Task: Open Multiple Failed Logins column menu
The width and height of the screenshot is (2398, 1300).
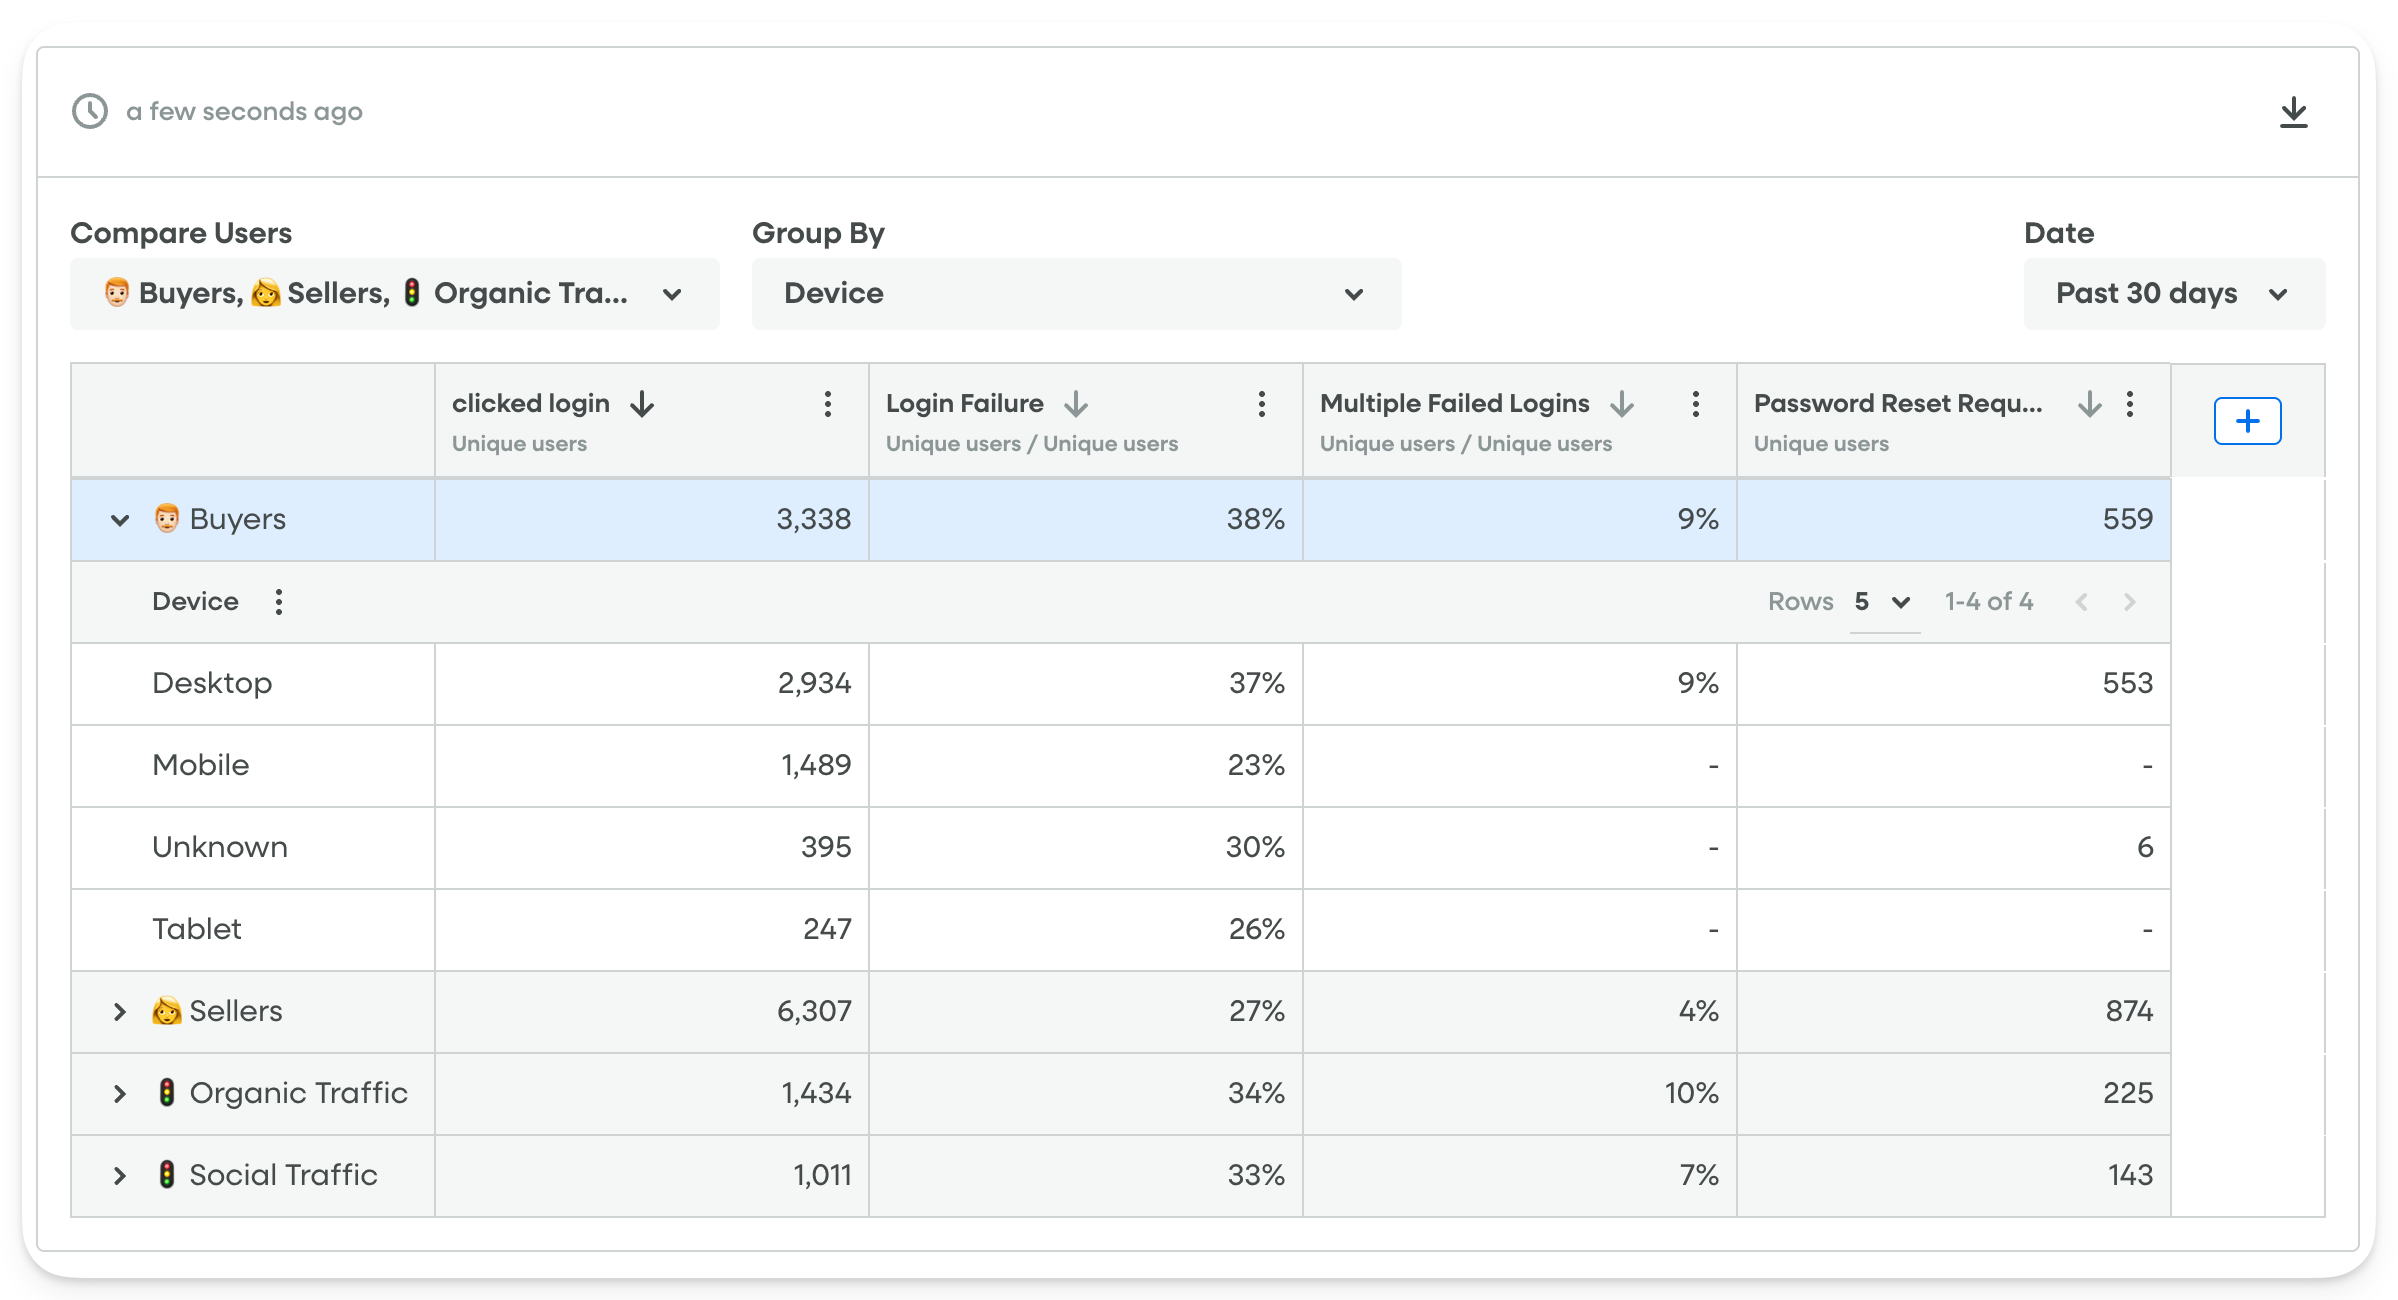Action: 1695,404
